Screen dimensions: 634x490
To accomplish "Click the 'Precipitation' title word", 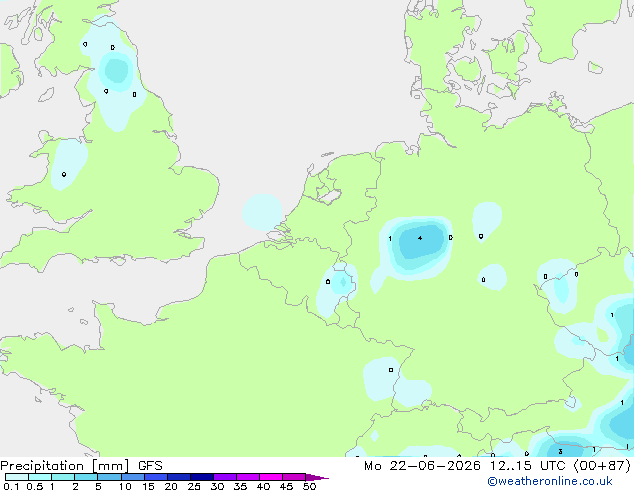I will point(42,466).
